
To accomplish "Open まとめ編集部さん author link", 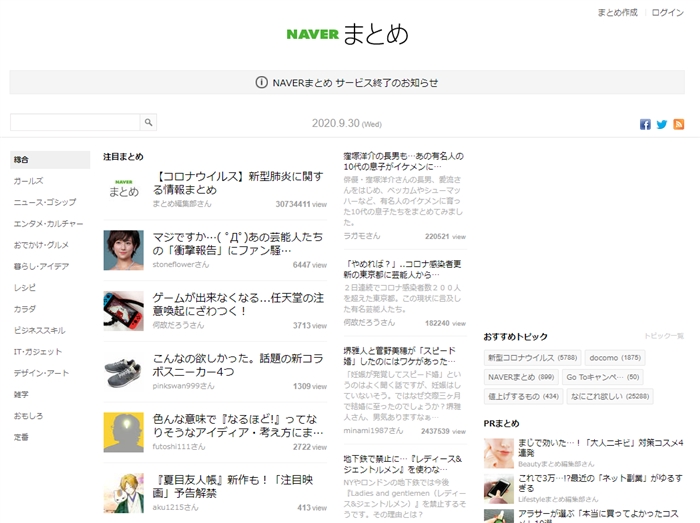I will [x=182, y=203].
